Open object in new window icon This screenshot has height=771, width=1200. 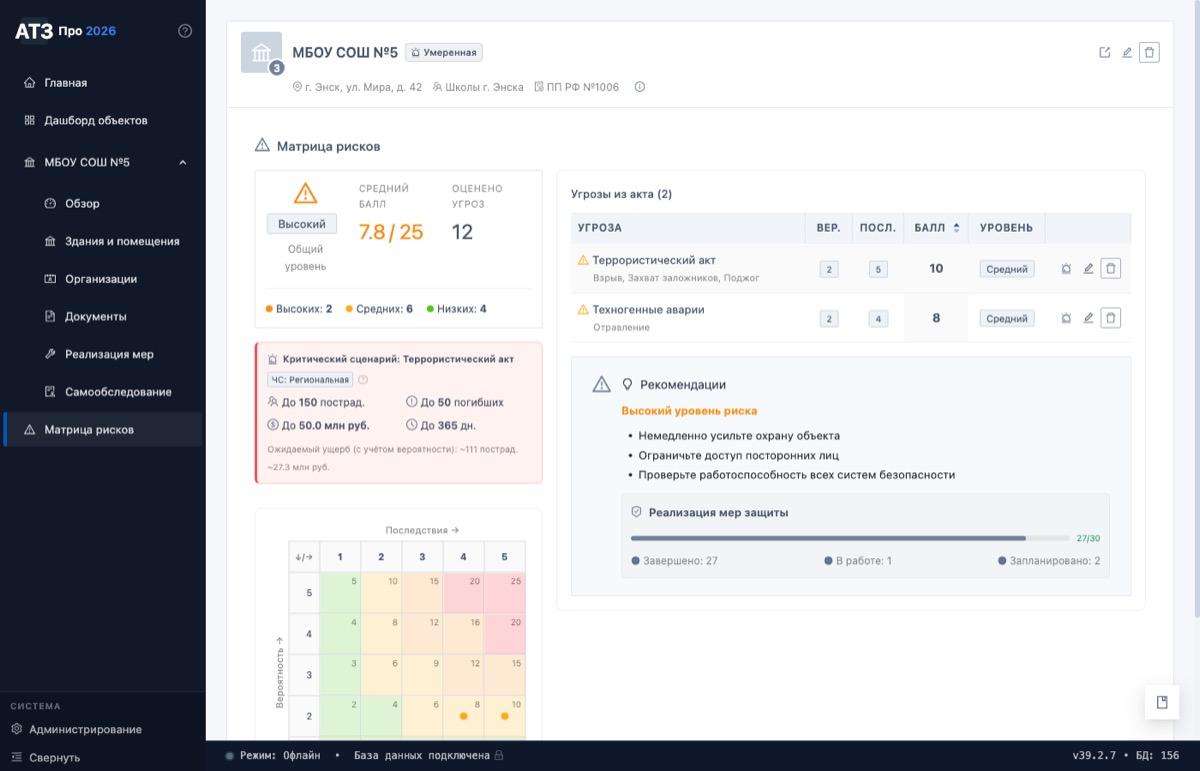pos(1104,53)
